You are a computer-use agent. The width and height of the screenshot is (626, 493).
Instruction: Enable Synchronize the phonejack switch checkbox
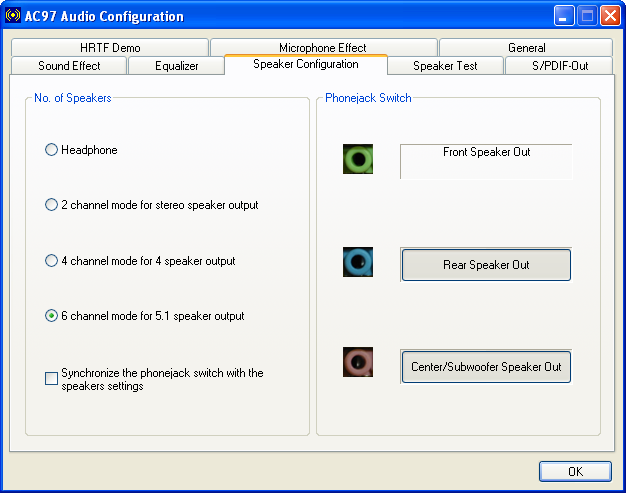pos(51,378)
